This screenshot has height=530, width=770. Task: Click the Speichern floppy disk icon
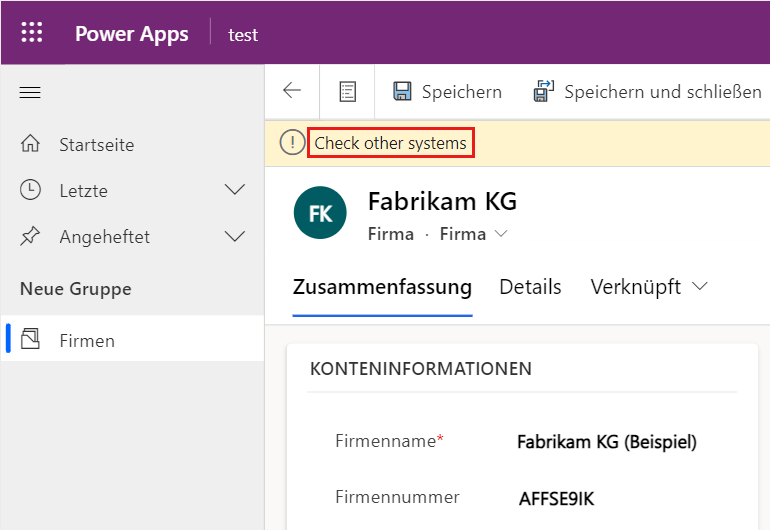click(402, 91)
